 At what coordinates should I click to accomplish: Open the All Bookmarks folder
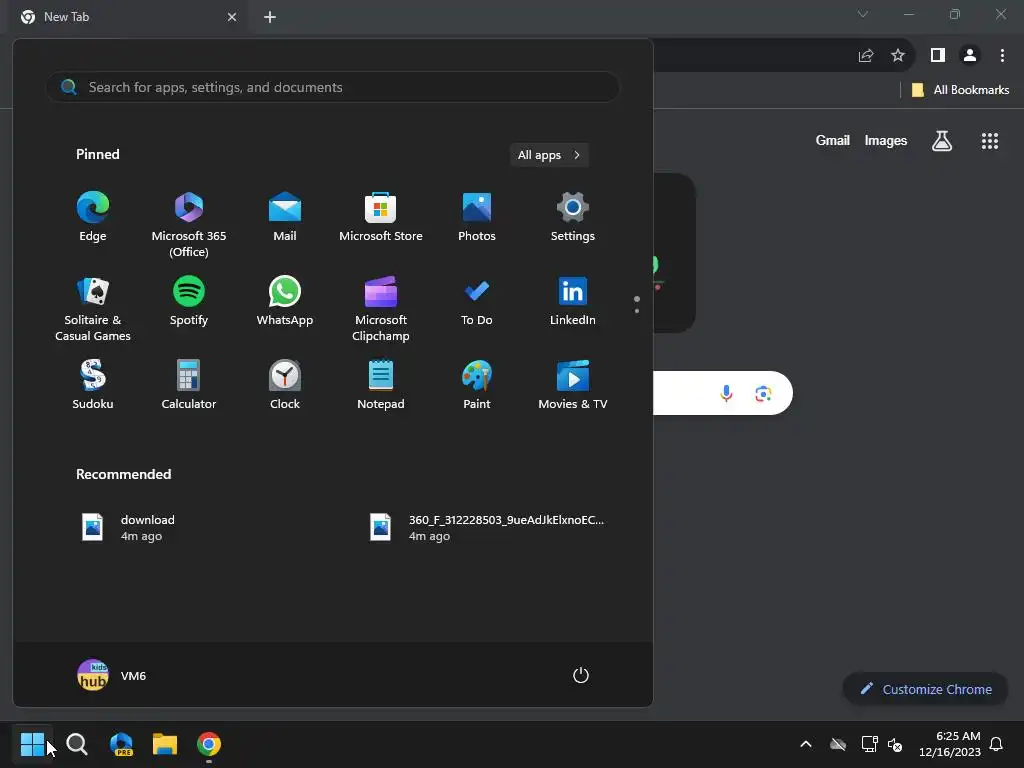[x=960, y=90]
